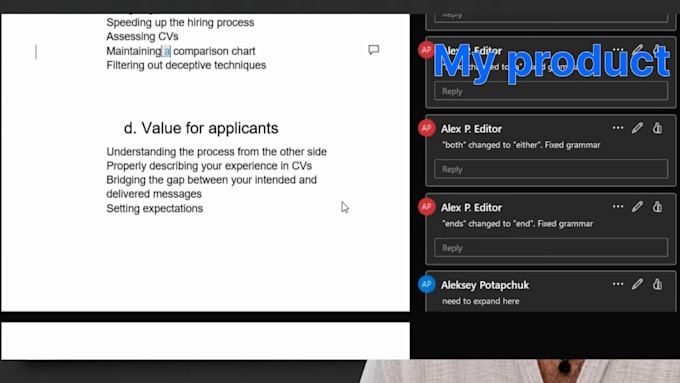Like the "both" changed to "either" comment
This screenshot has height=383, width=680.
click(657, 128)
